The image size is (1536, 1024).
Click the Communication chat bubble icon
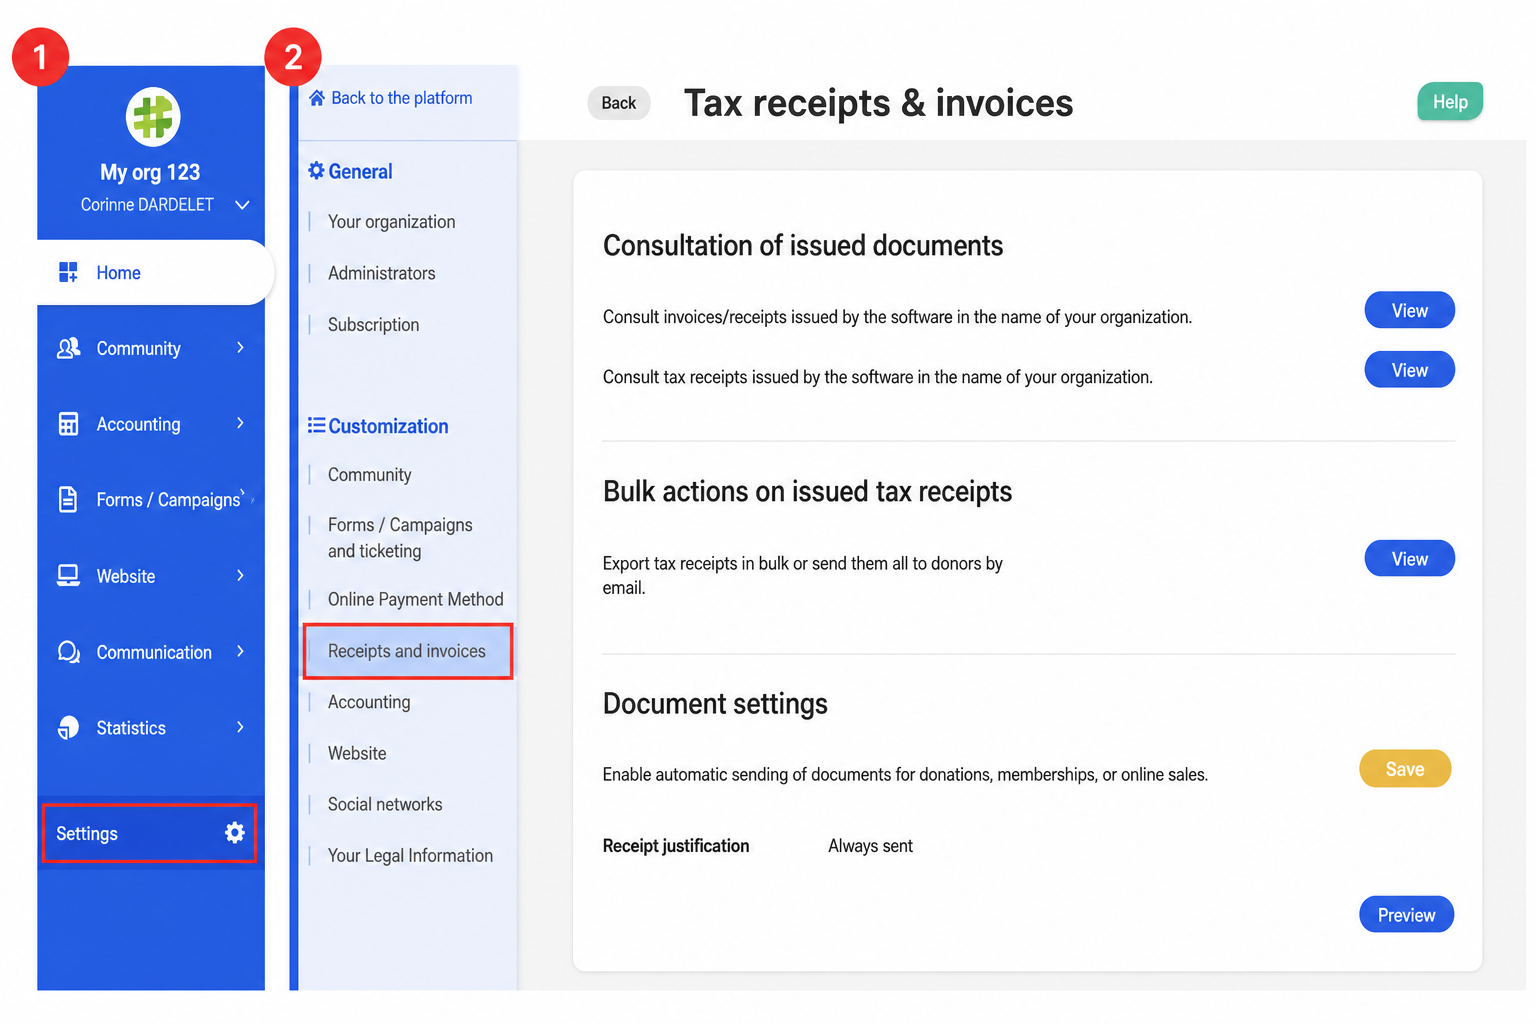click(x=68, y=652)
